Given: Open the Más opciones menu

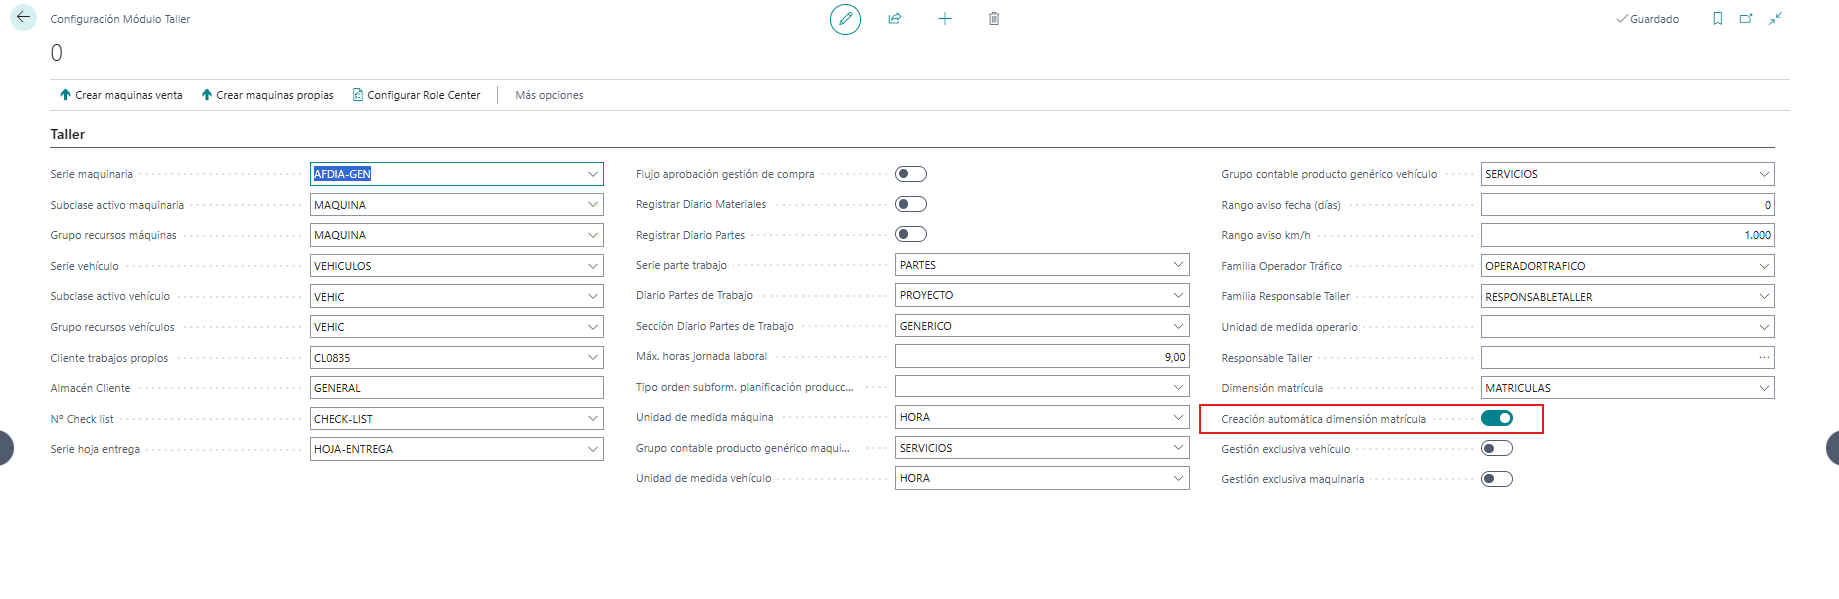Looking at the screenshot, I should point(549,95).
